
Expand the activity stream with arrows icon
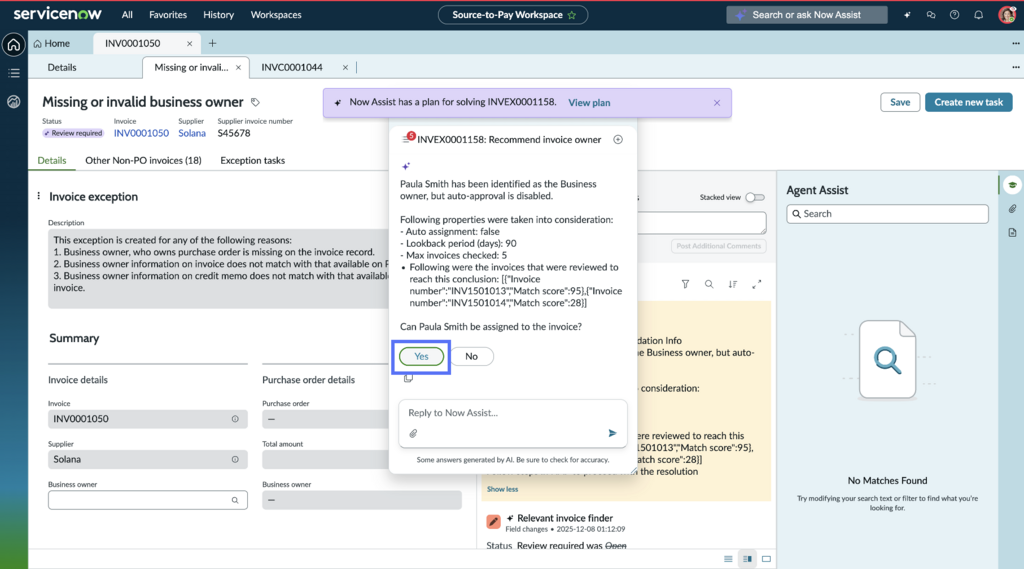pos(756,284)
